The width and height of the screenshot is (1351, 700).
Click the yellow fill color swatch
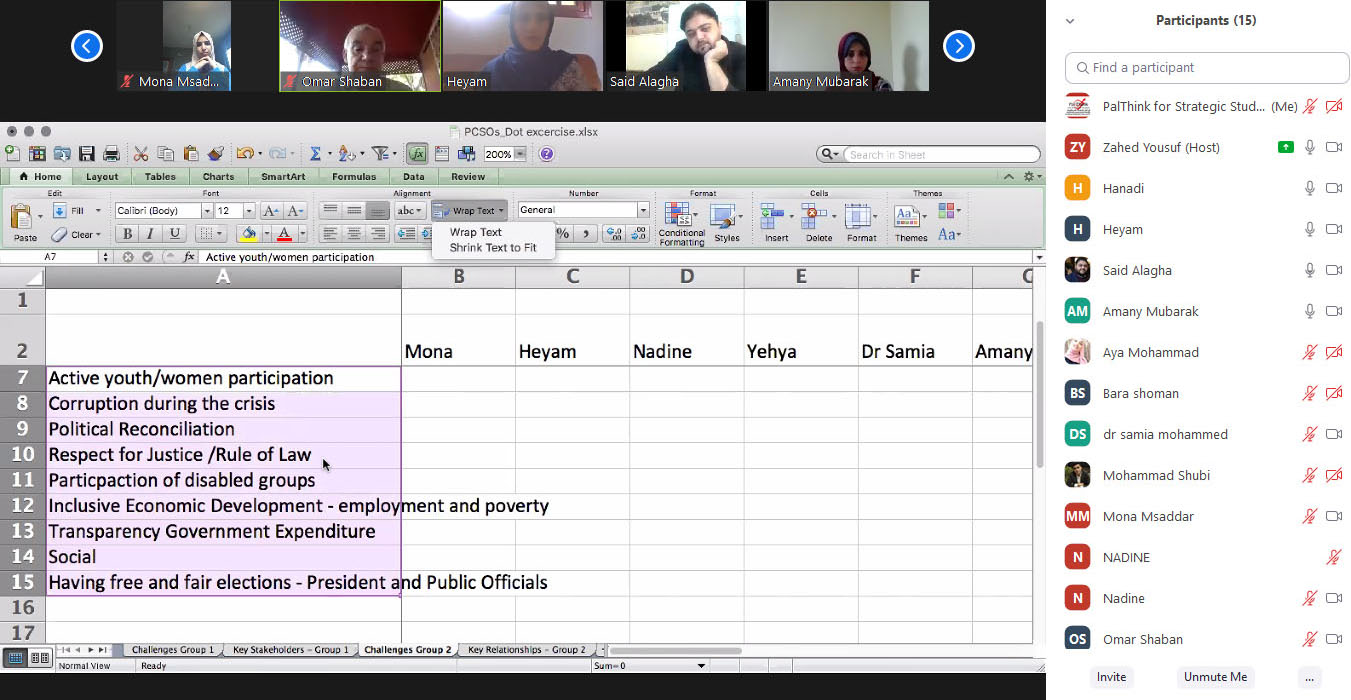(x=247, y=234)
